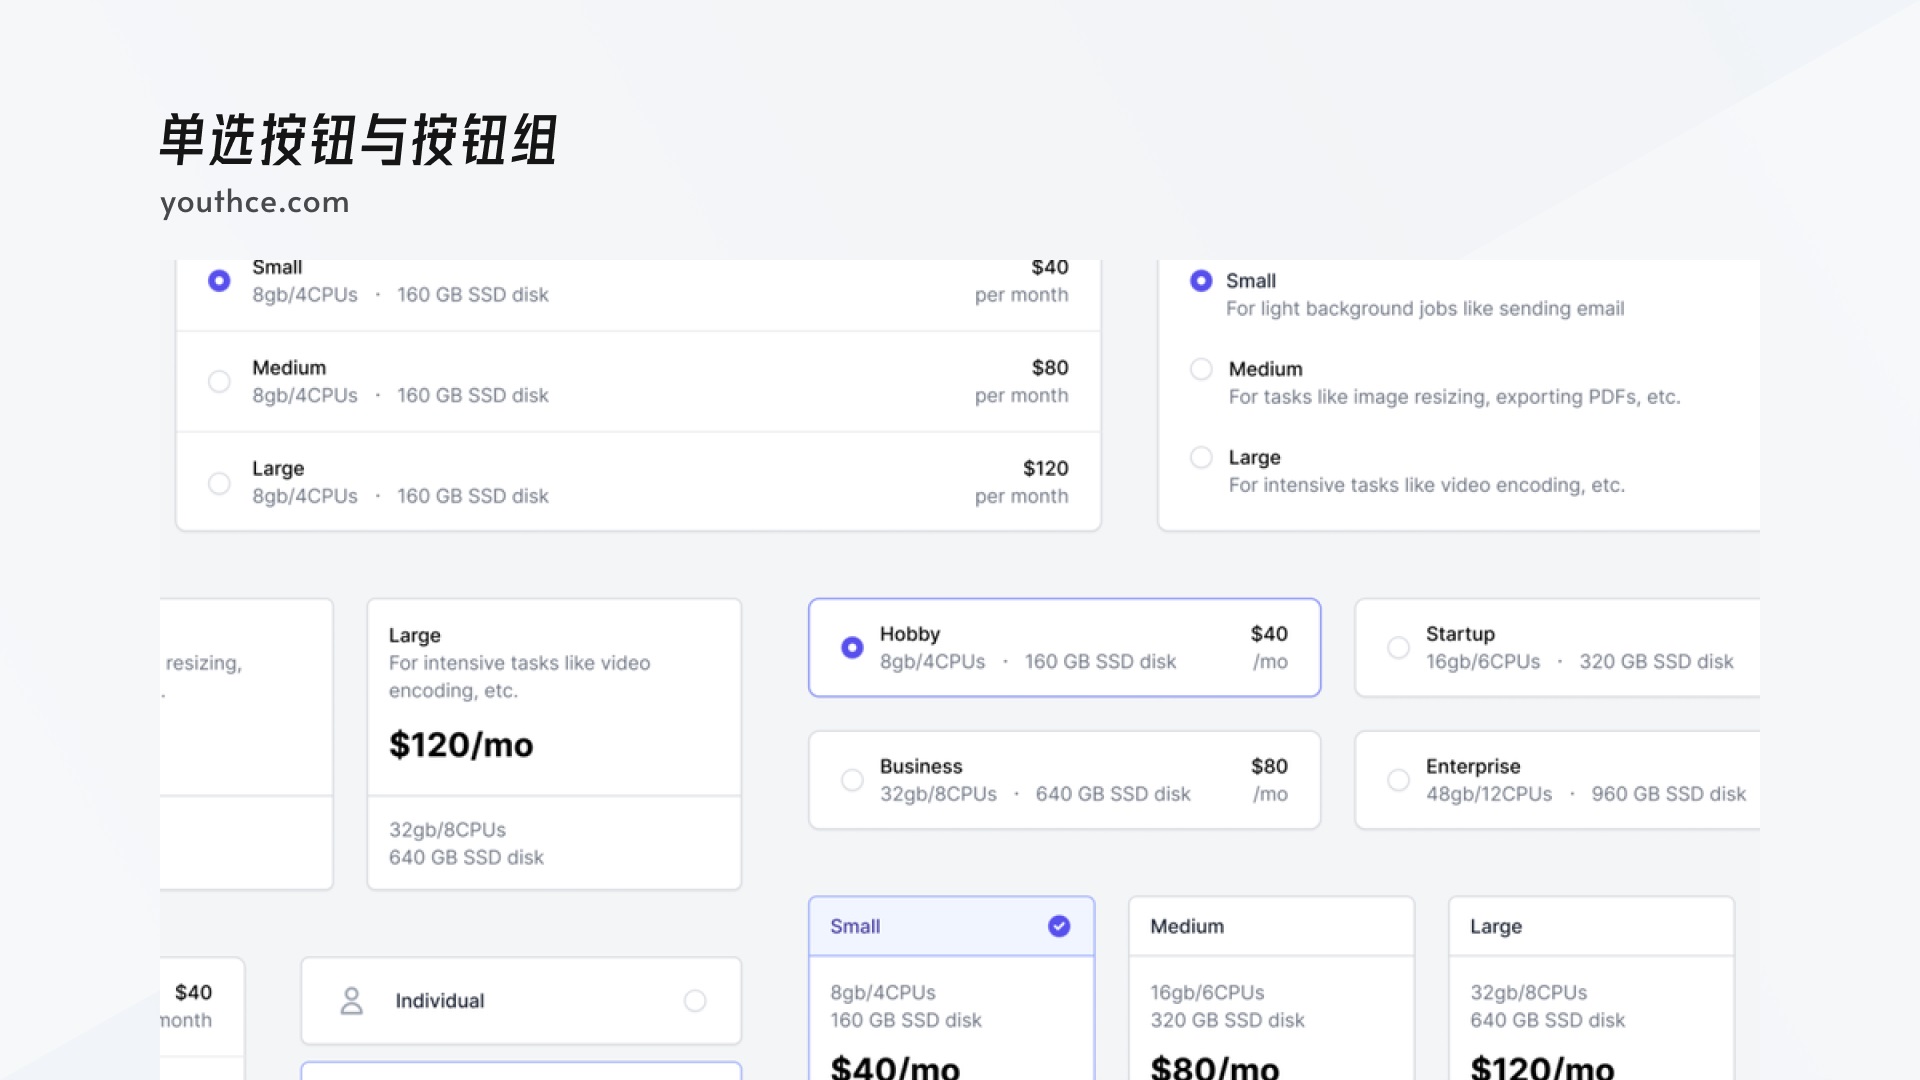The image size is (1920, 1080).
Task: Click the Hobby plan card
Action: [1064, 647]
